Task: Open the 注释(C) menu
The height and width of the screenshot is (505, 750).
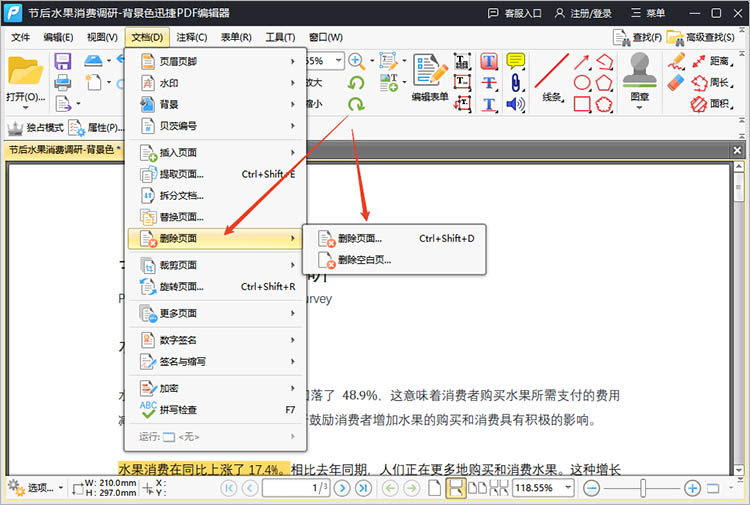Action: [x=192, y=37]
